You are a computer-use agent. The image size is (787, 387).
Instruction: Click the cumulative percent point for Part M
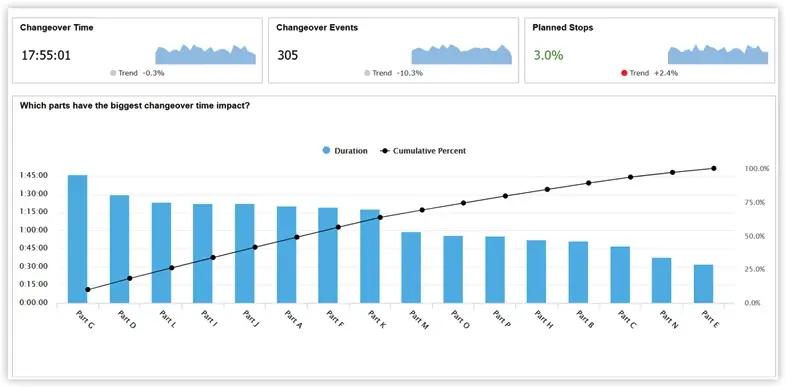(422, 210)
